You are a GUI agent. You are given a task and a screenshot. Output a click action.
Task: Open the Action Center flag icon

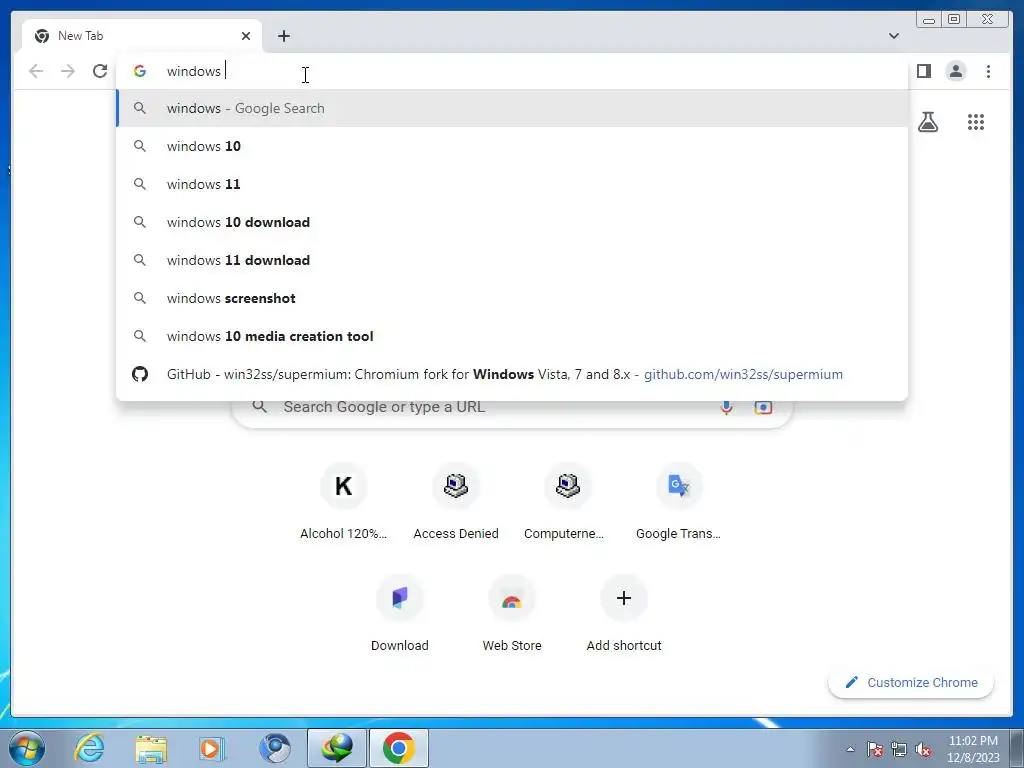click(875, 749)
